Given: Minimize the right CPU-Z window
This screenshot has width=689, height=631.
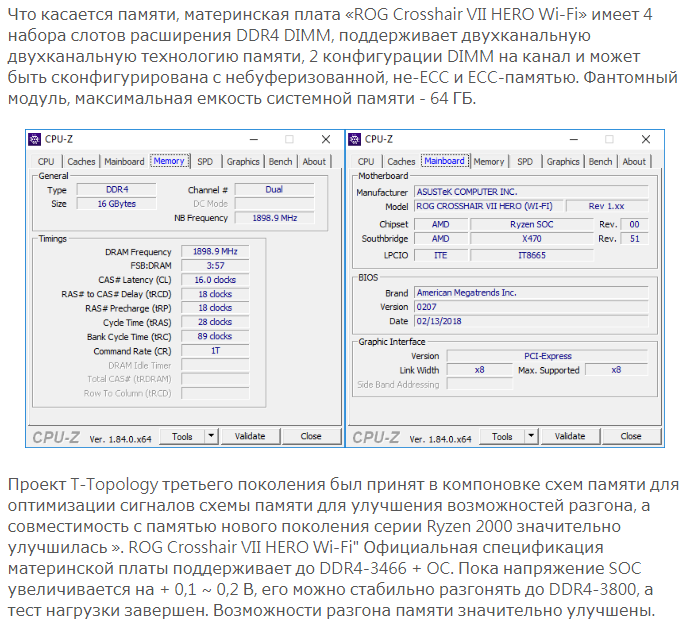Looking at the screenshot, I should (x=573, y=140).
